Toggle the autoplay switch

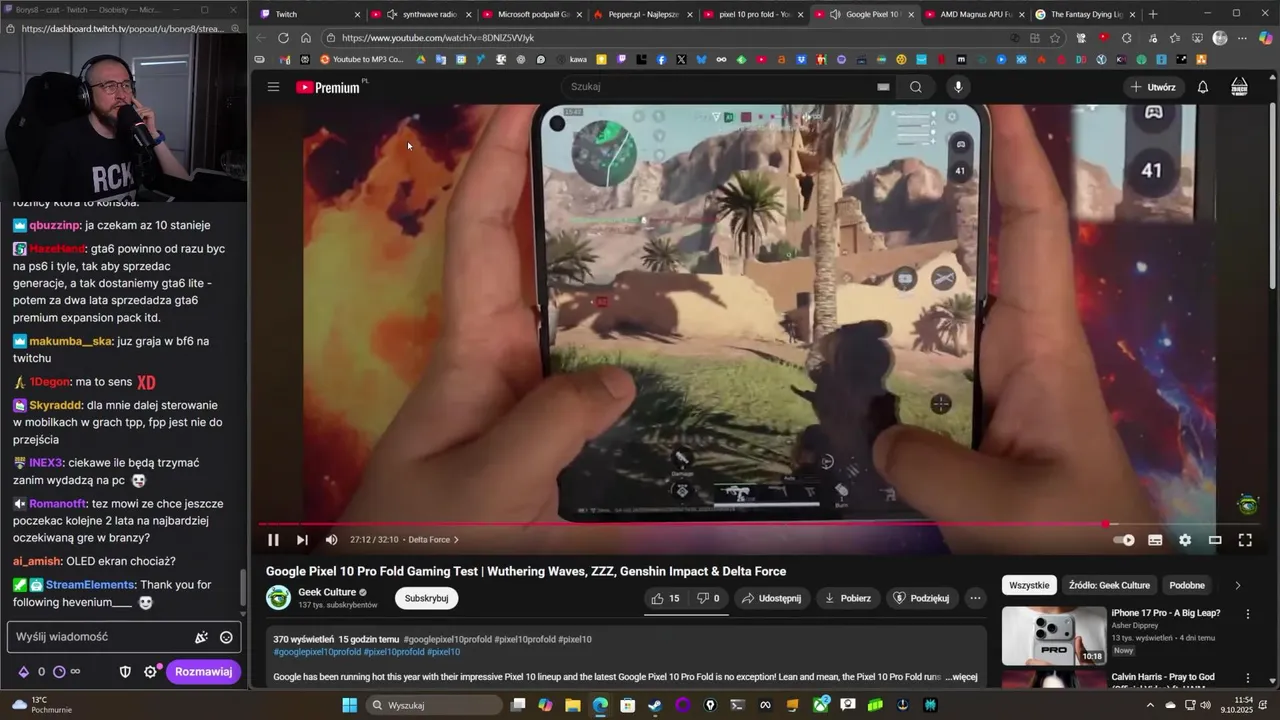point(1124,540)
